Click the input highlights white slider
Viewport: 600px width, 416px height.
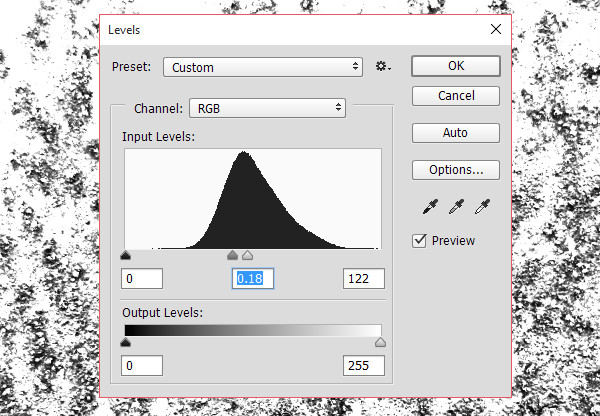(248, 255)
